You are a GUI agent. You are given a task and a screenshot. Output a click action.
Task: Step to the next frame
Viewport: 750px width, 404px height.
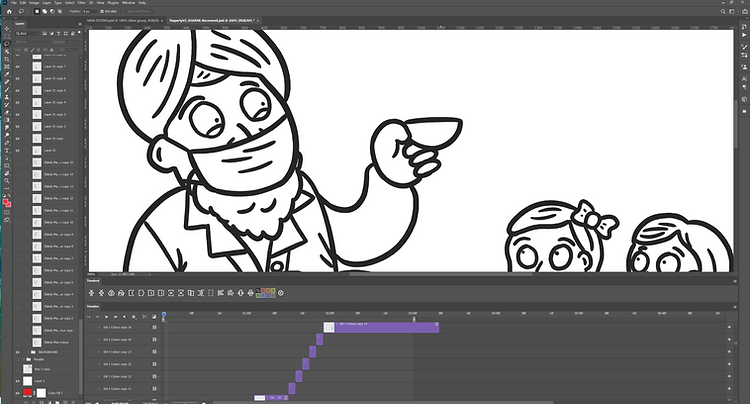pyautogui.click(x=115, y=317)
